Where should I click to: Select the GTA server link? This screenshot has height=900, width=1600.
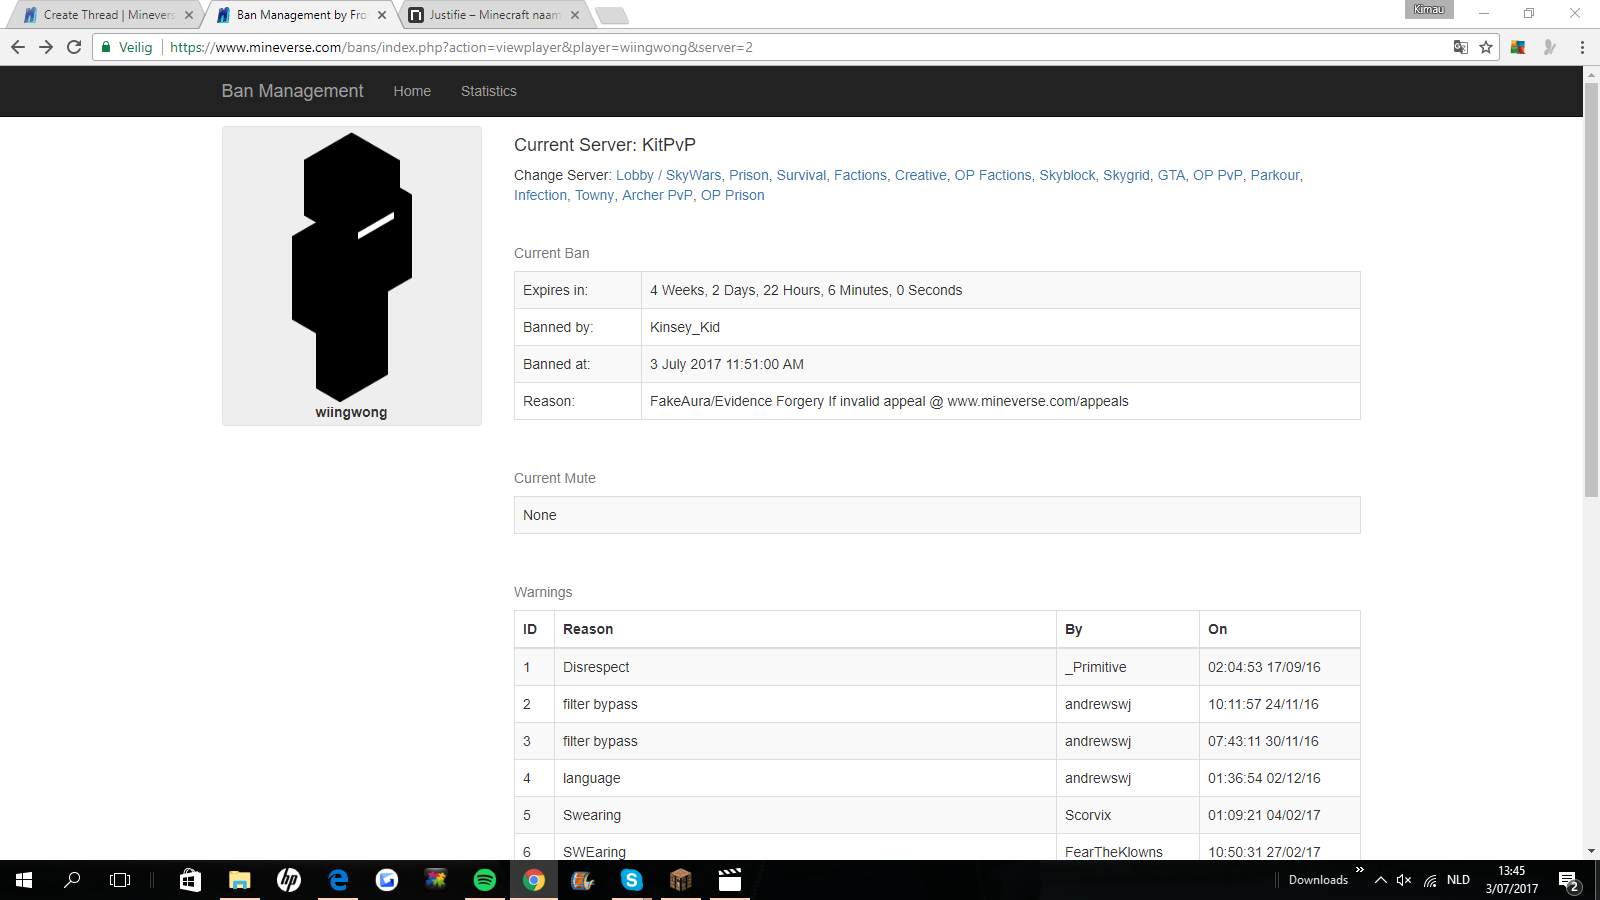(1171, 175)
